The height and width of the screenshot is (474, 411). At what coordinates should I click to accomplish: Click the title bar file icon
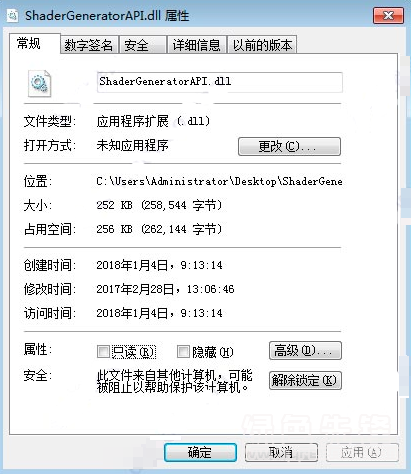12,15
